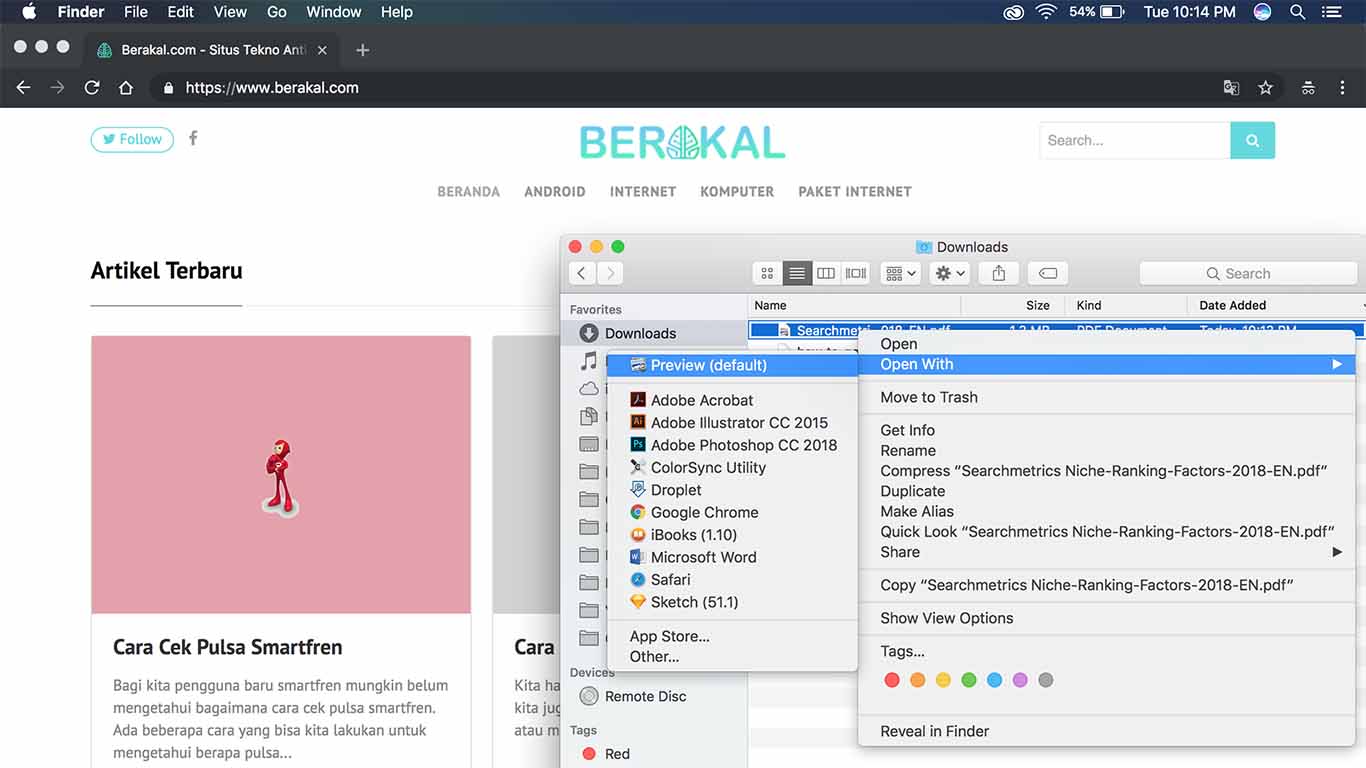Viewport: 1366px width, 768px height.
Task: Select Remote Disc in Finder sidebar
Action: point(645,696)
